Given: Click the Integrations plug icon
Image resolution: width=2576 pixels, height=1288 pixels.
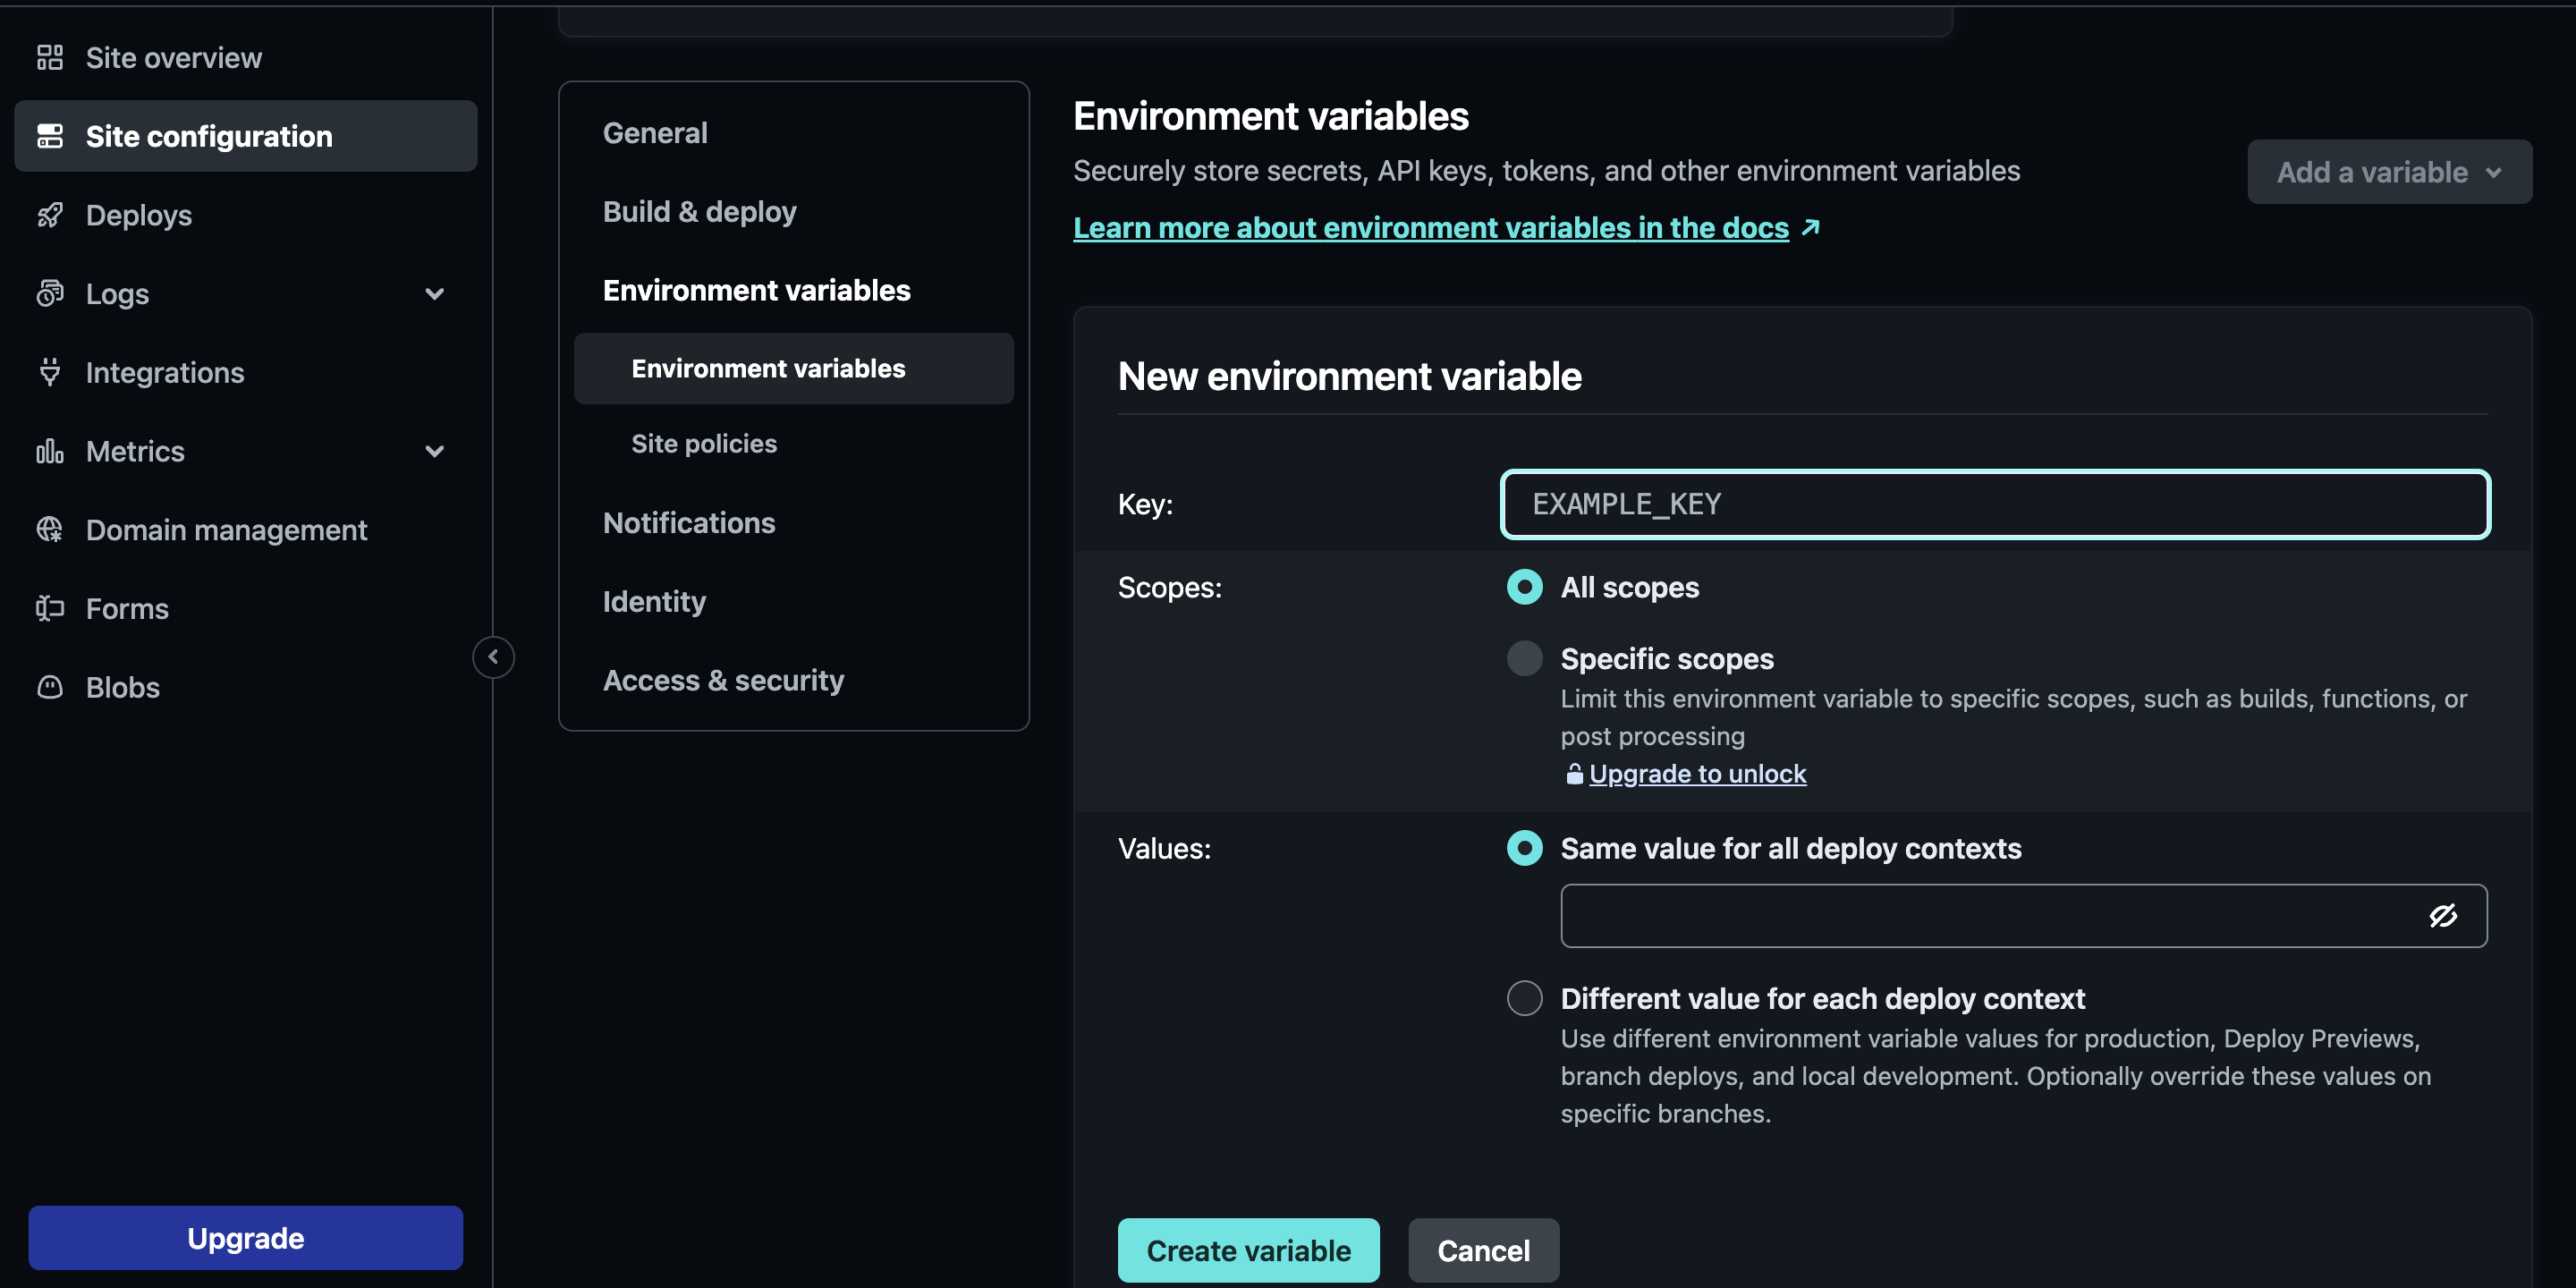Looking at the screenshot, I should (50, 372).
